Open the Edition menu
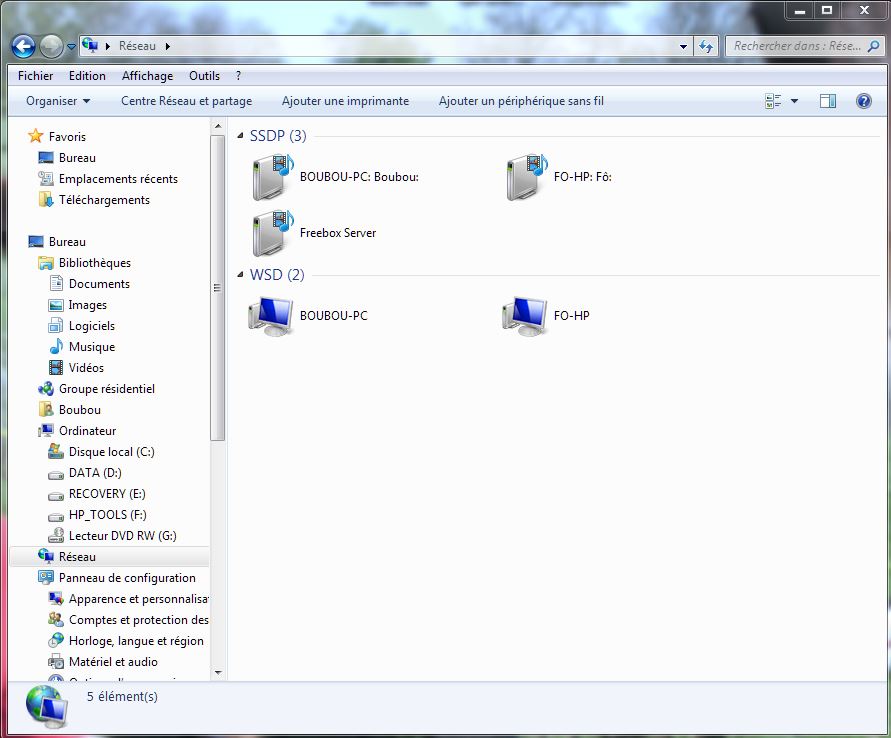This screenshot has width=891, height=738. [x=87, y=76]
